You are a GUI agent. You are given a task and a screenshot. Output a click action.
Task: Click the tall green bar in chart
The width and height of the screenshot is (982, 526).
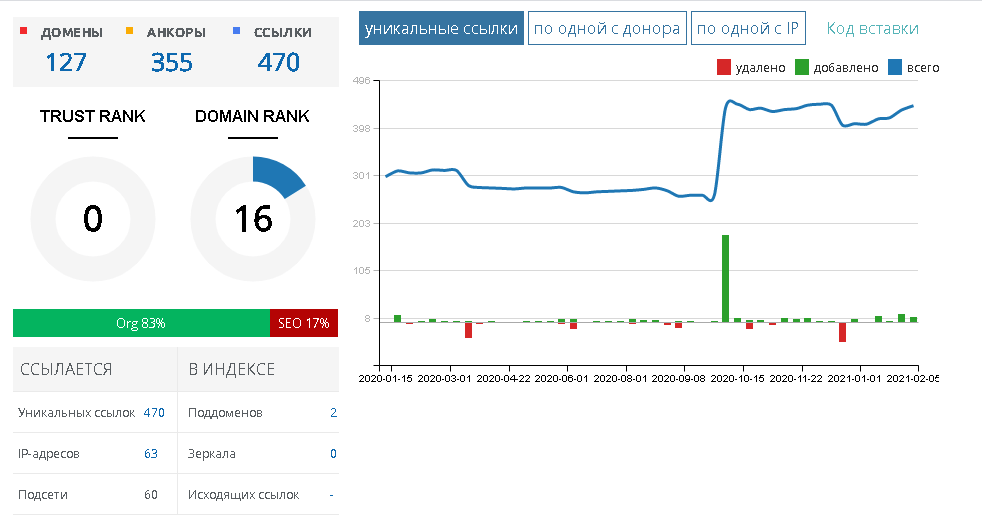point(725,278)
